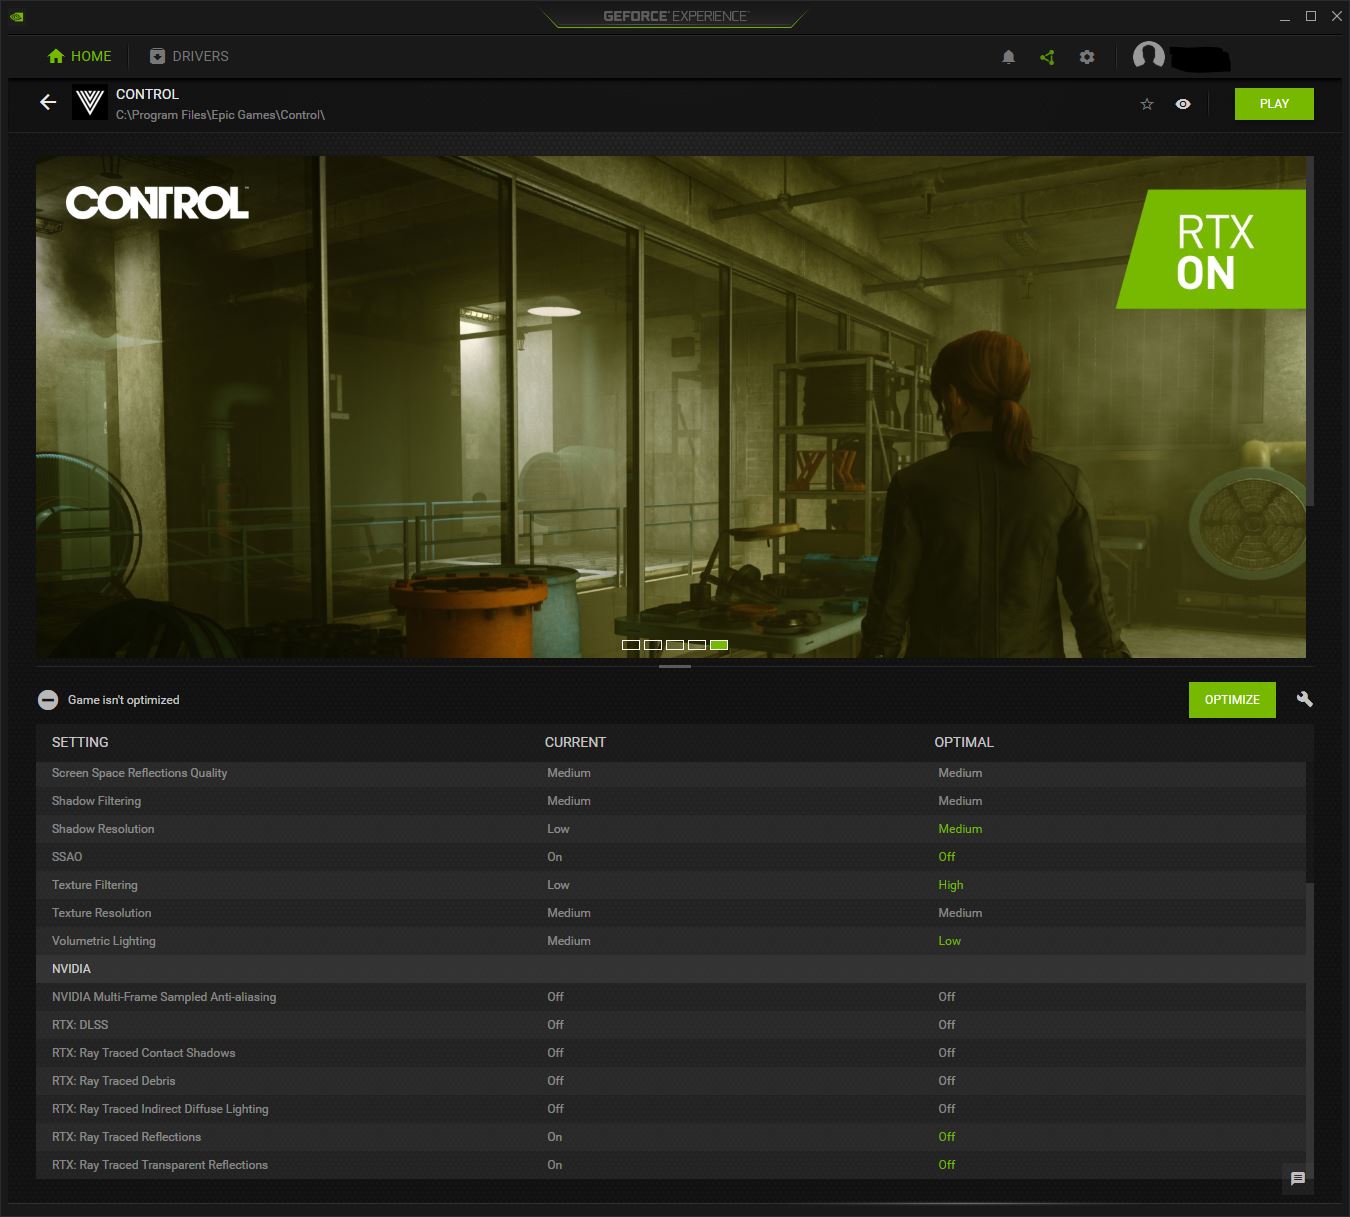Select the SSAO setting row
1350x1217 pixels.
(671, 857)
